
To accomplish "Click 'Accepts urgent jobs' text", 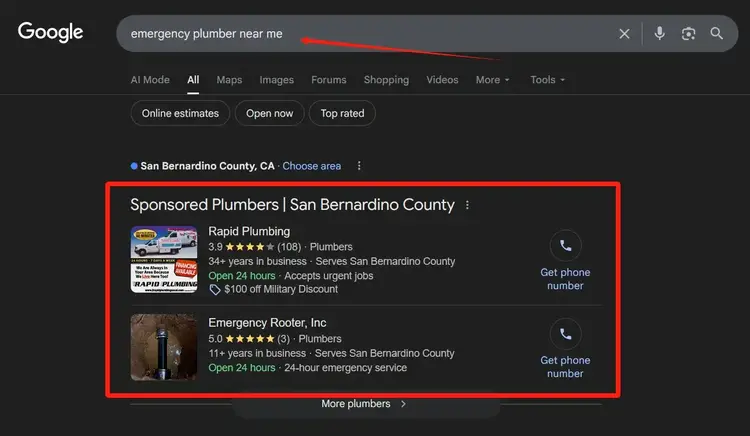I will [x=329, y=276].
